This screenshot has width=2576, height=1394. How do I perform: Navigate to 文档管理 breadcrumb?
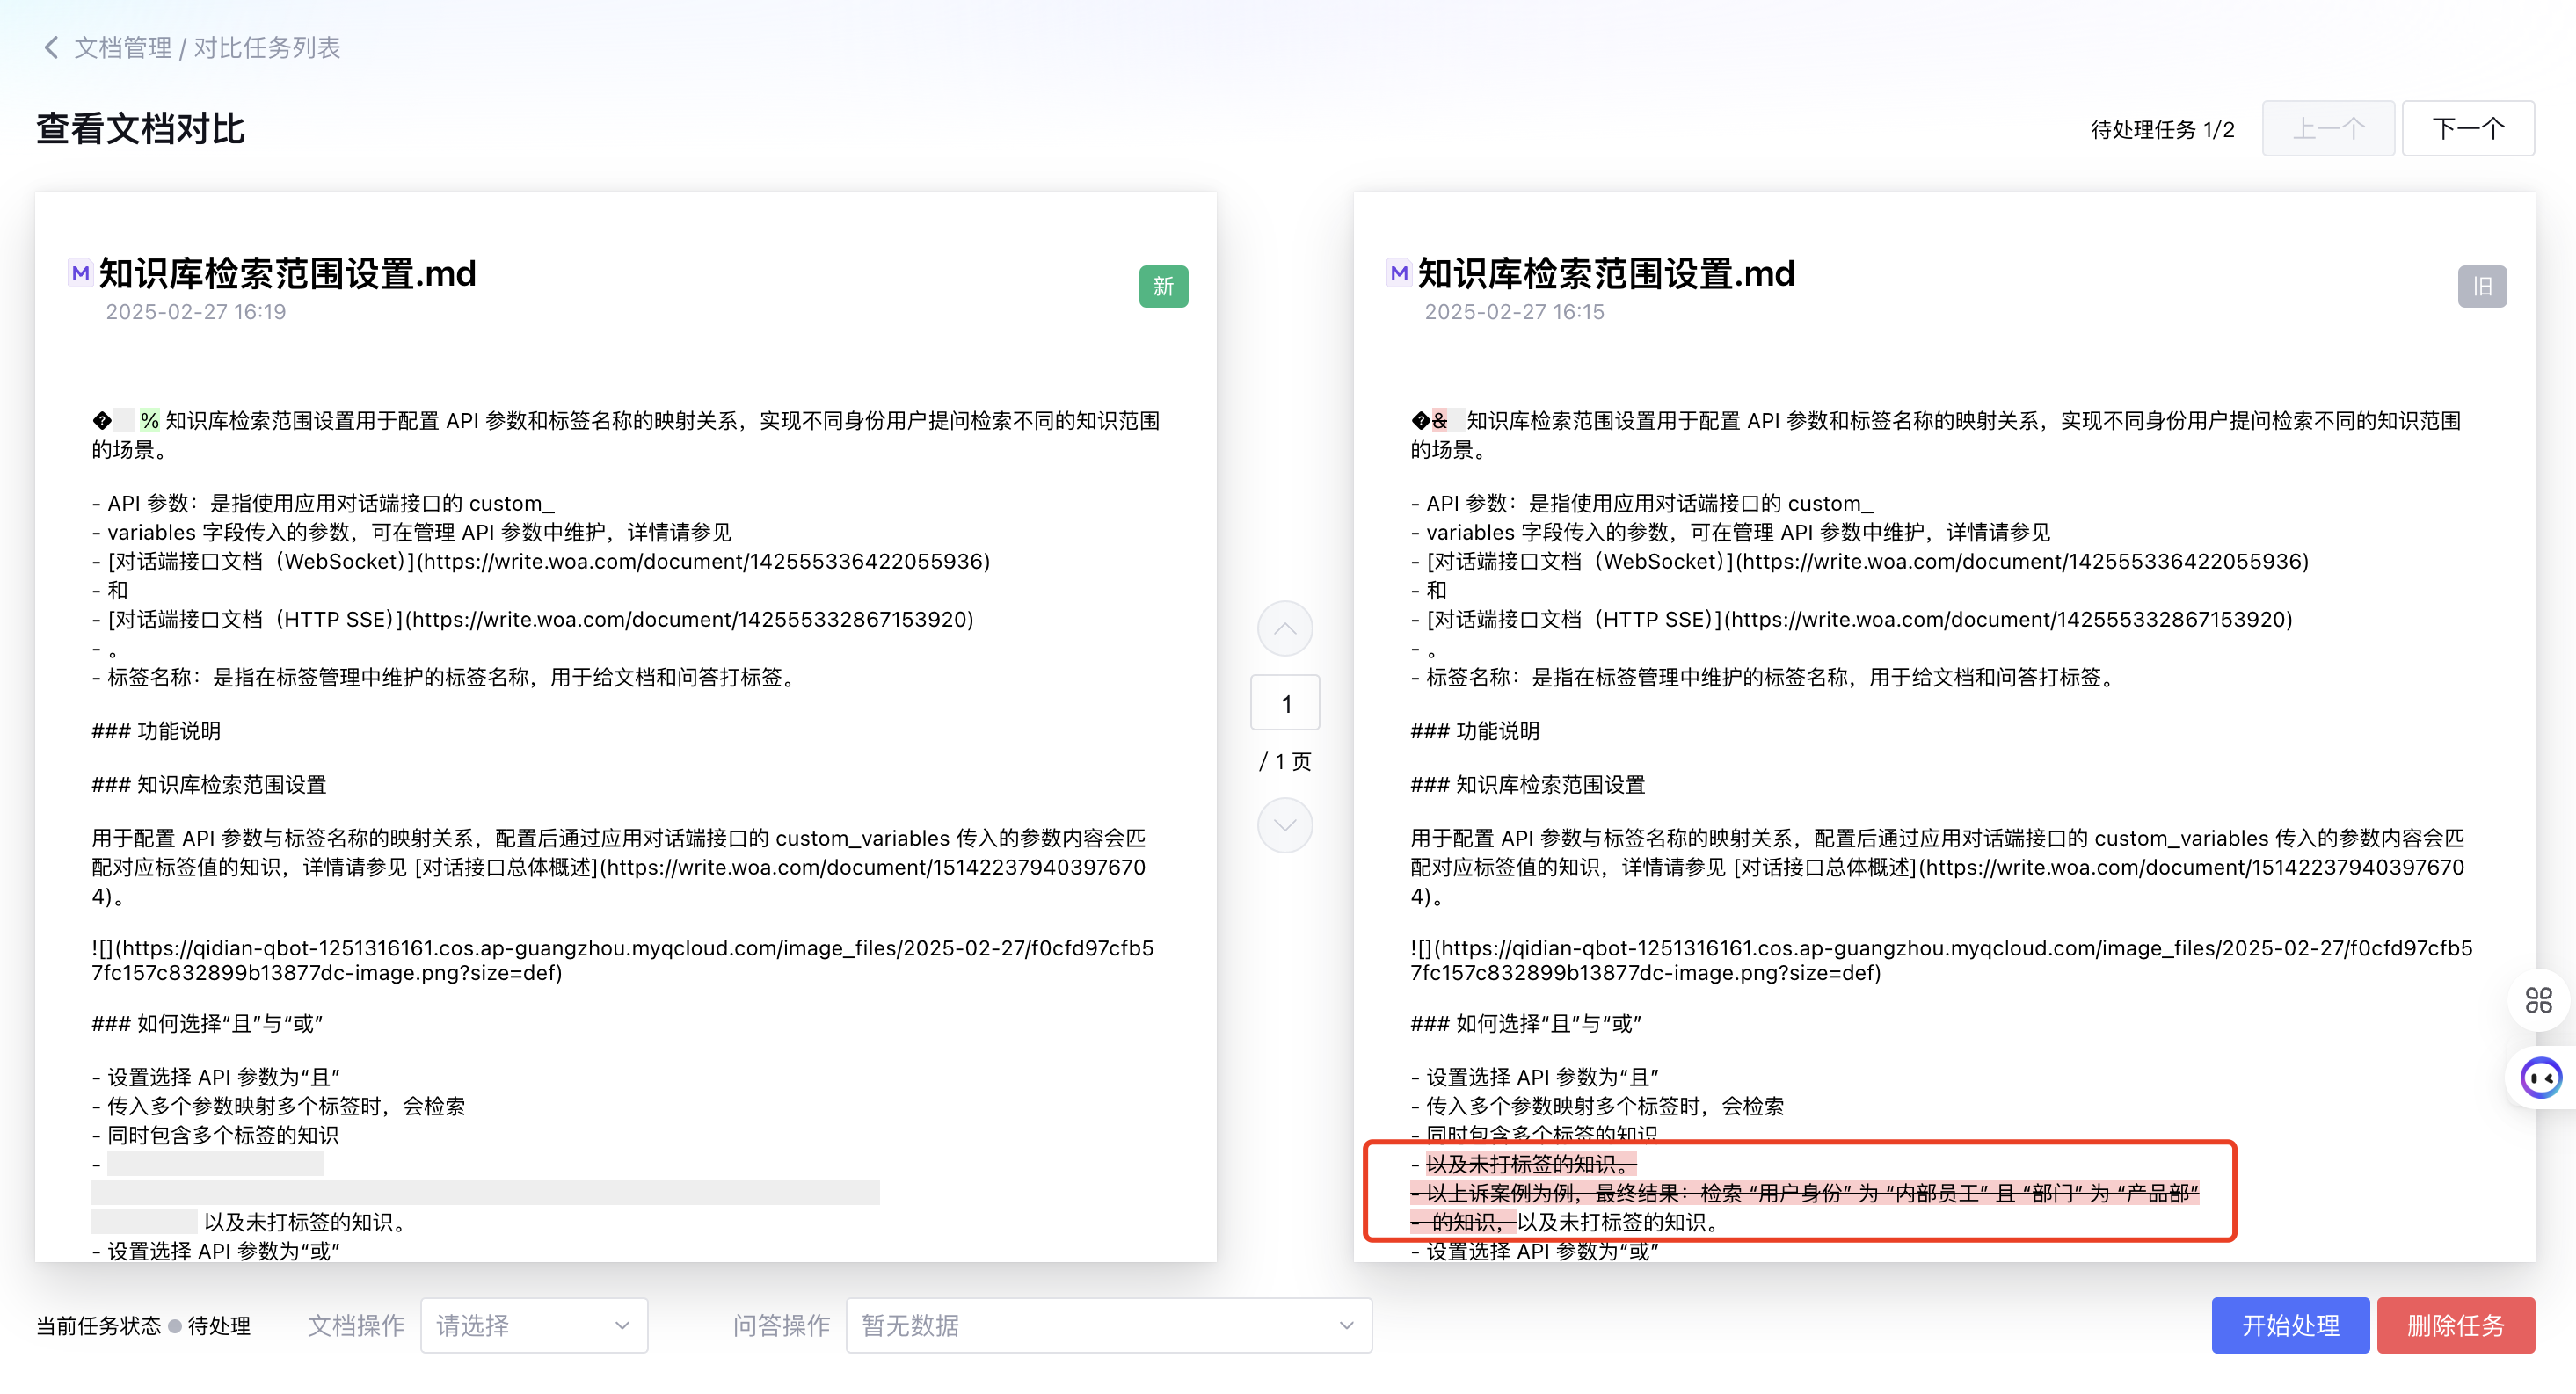pyautogui.click(x=123, y=47)
